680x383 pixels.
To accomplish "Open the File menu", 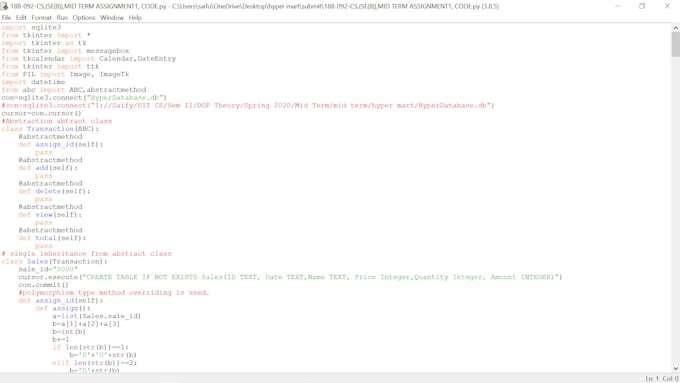I will pos(6,18).
